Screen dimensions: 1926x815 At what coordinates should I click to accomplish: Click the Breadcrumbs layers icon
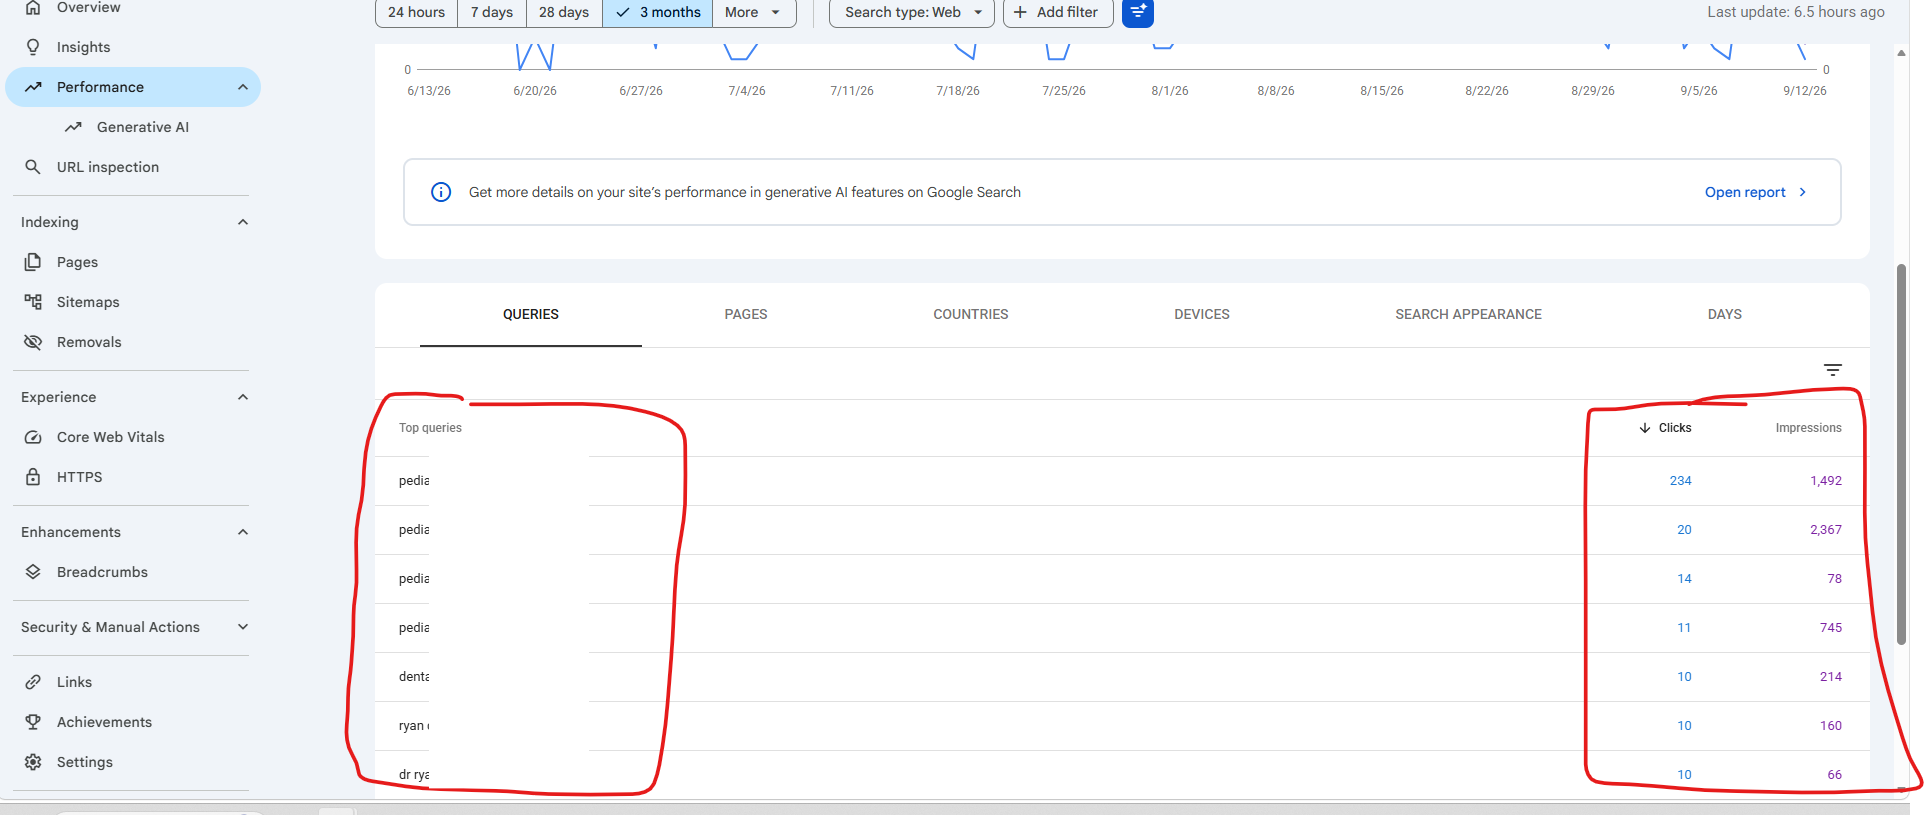click(x=33, y=572)
